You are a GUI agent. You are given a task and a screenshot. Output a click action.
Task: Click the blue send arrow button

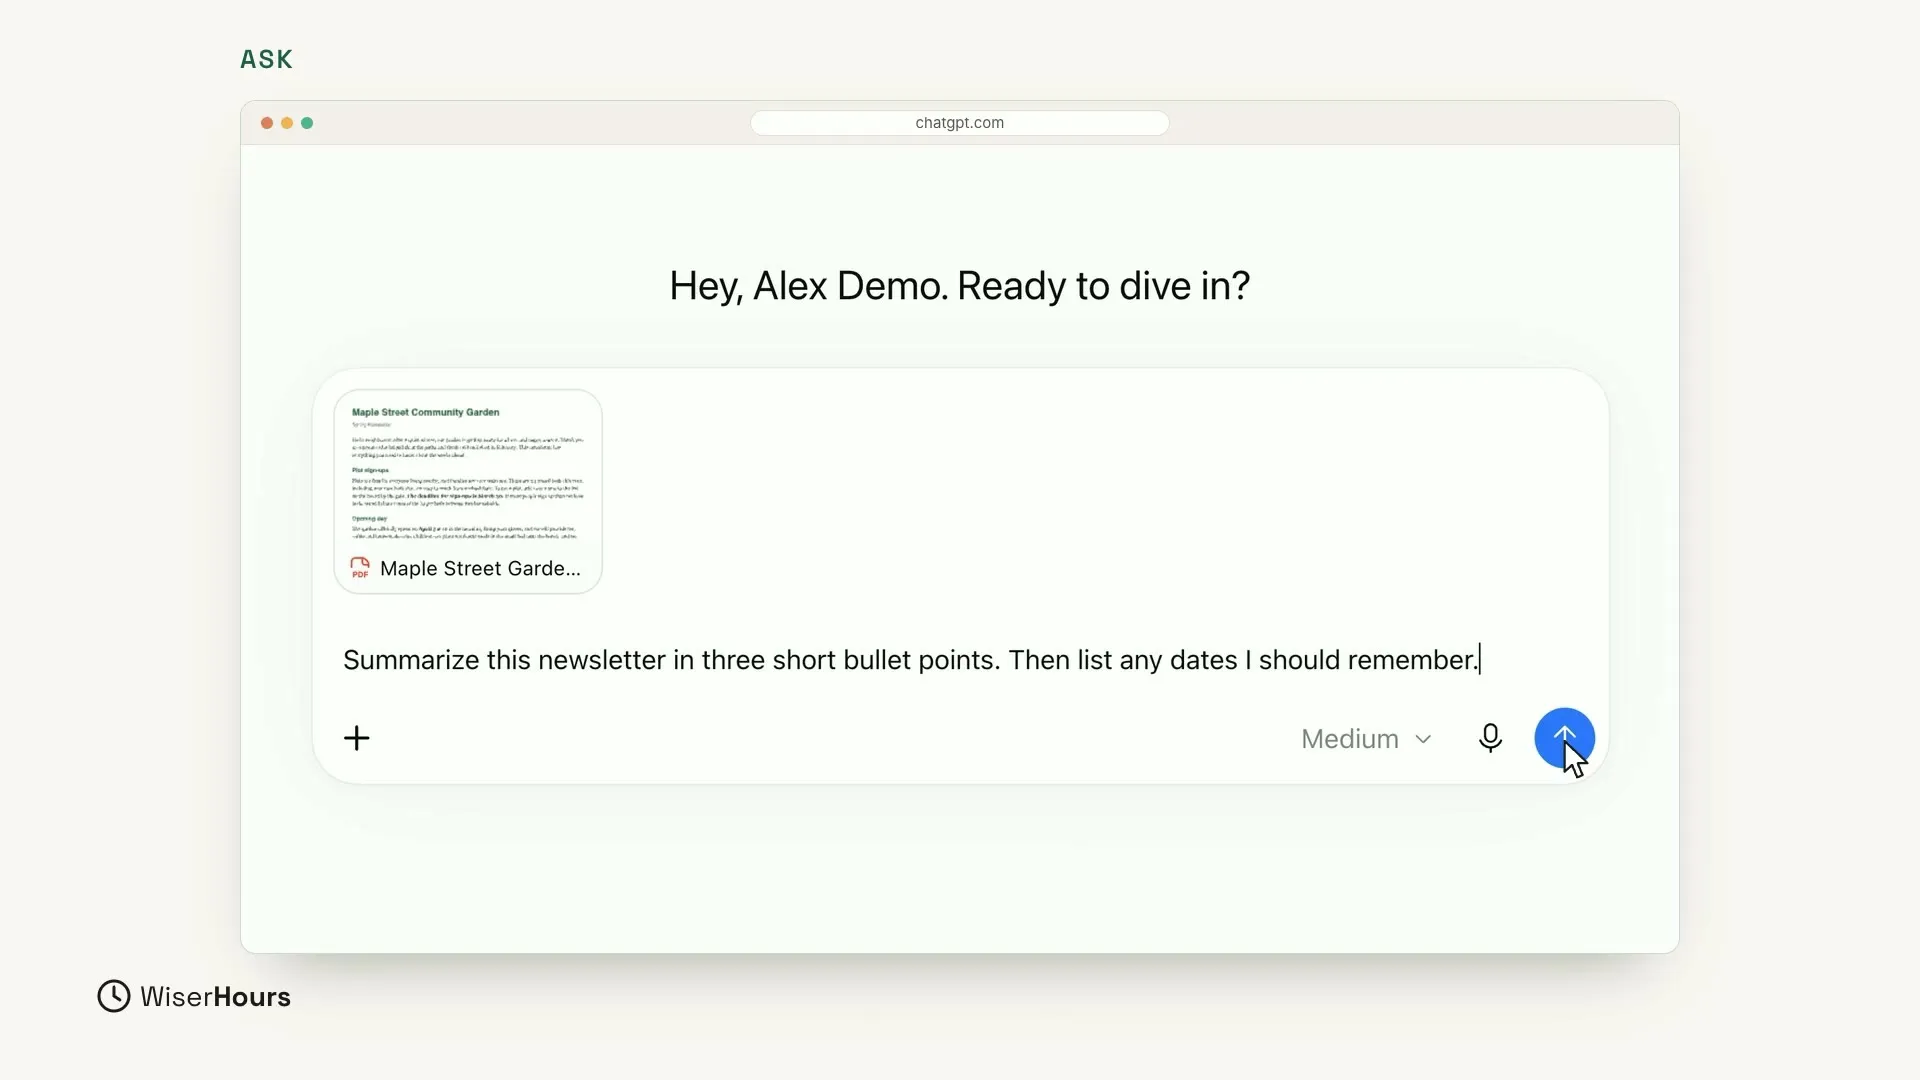coord(1564,738)
